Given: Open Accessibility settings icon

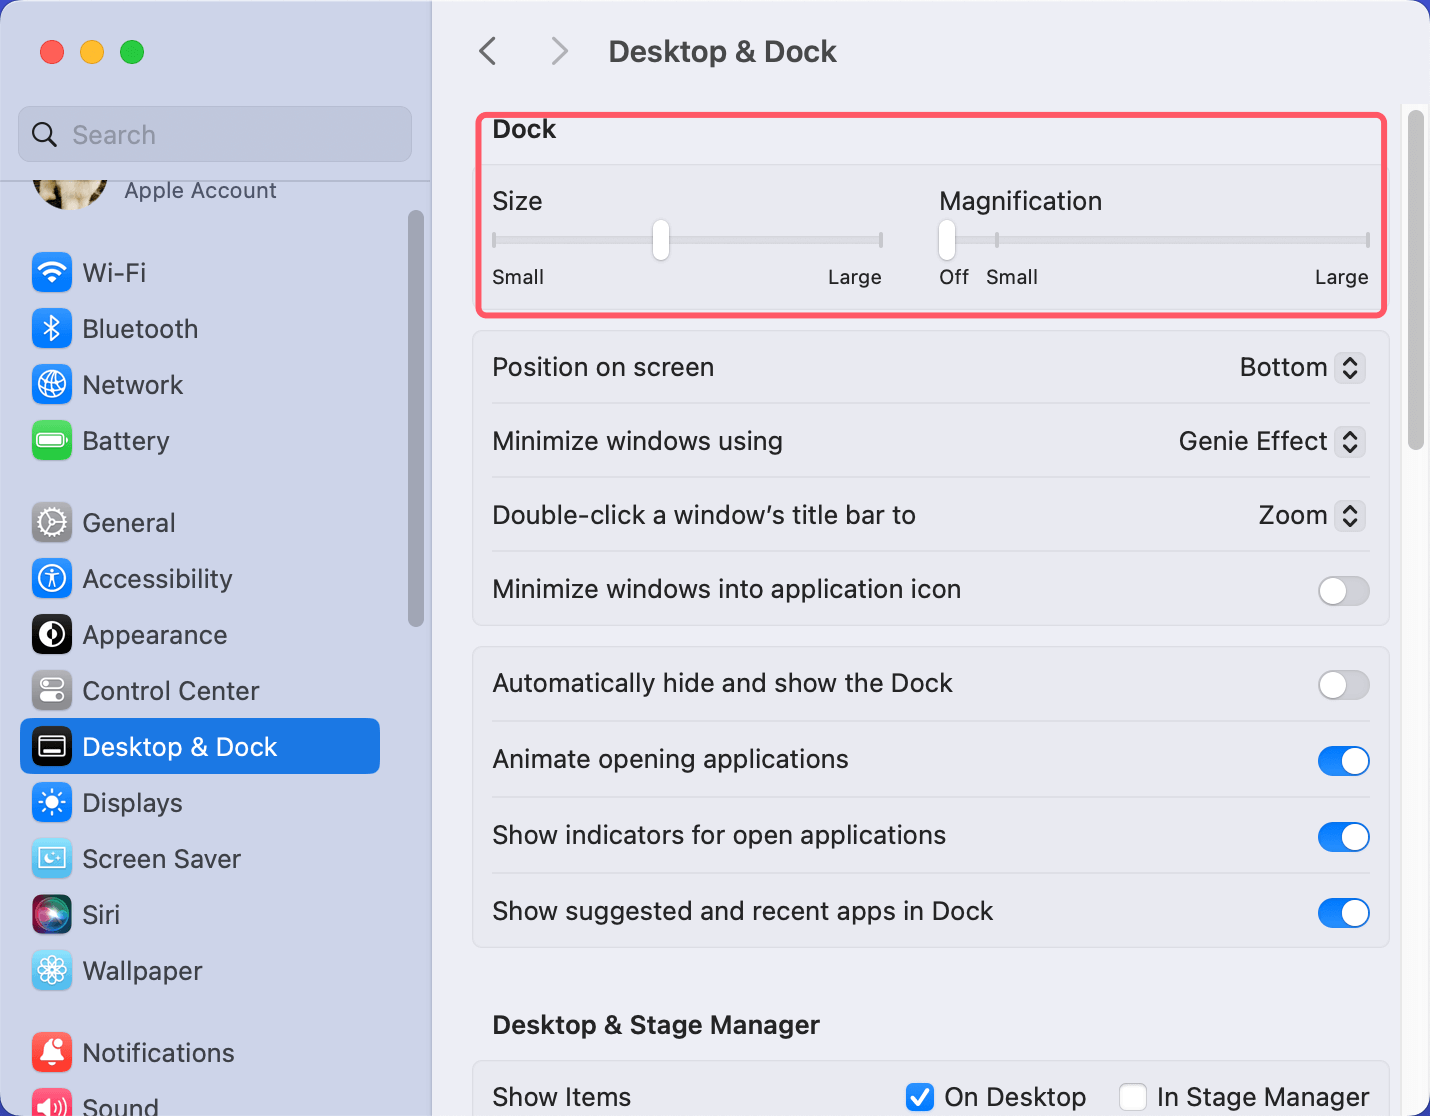Looking at the screenshot, I should coord(52,578).
